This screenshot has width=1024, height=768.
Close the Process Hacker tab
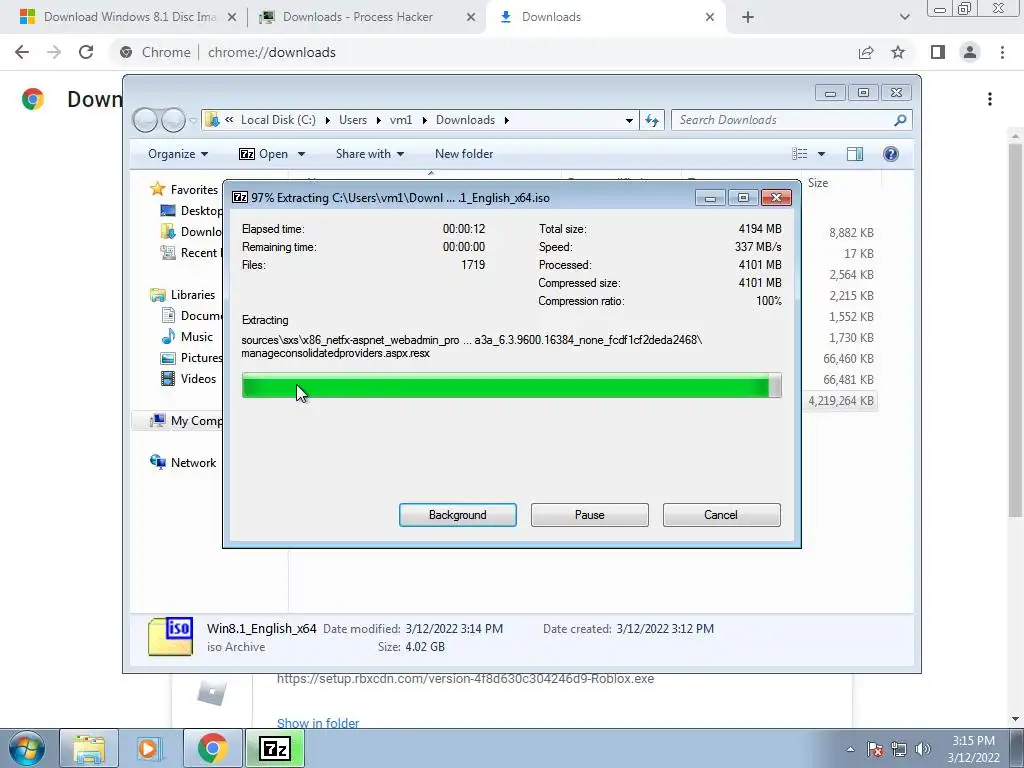point(471,17)
